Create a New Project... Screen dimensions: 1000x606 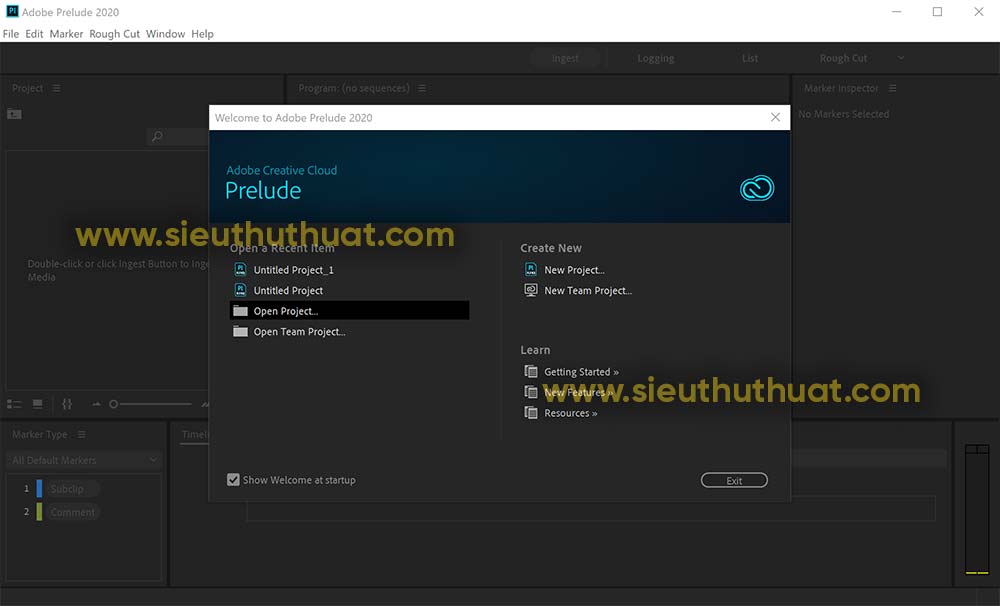[574, 270]
